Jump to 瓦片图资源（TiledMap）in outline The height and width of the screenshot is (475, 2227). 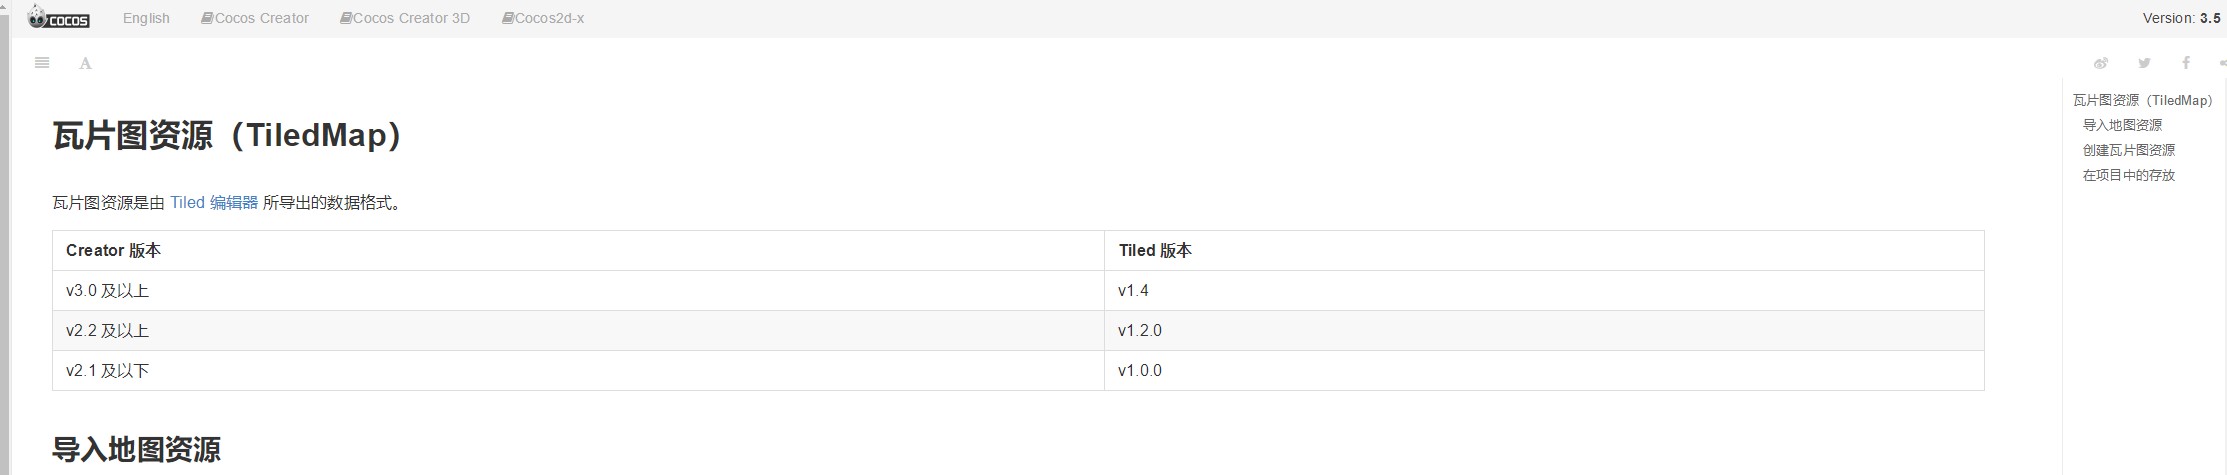[x=2142, y=100]
